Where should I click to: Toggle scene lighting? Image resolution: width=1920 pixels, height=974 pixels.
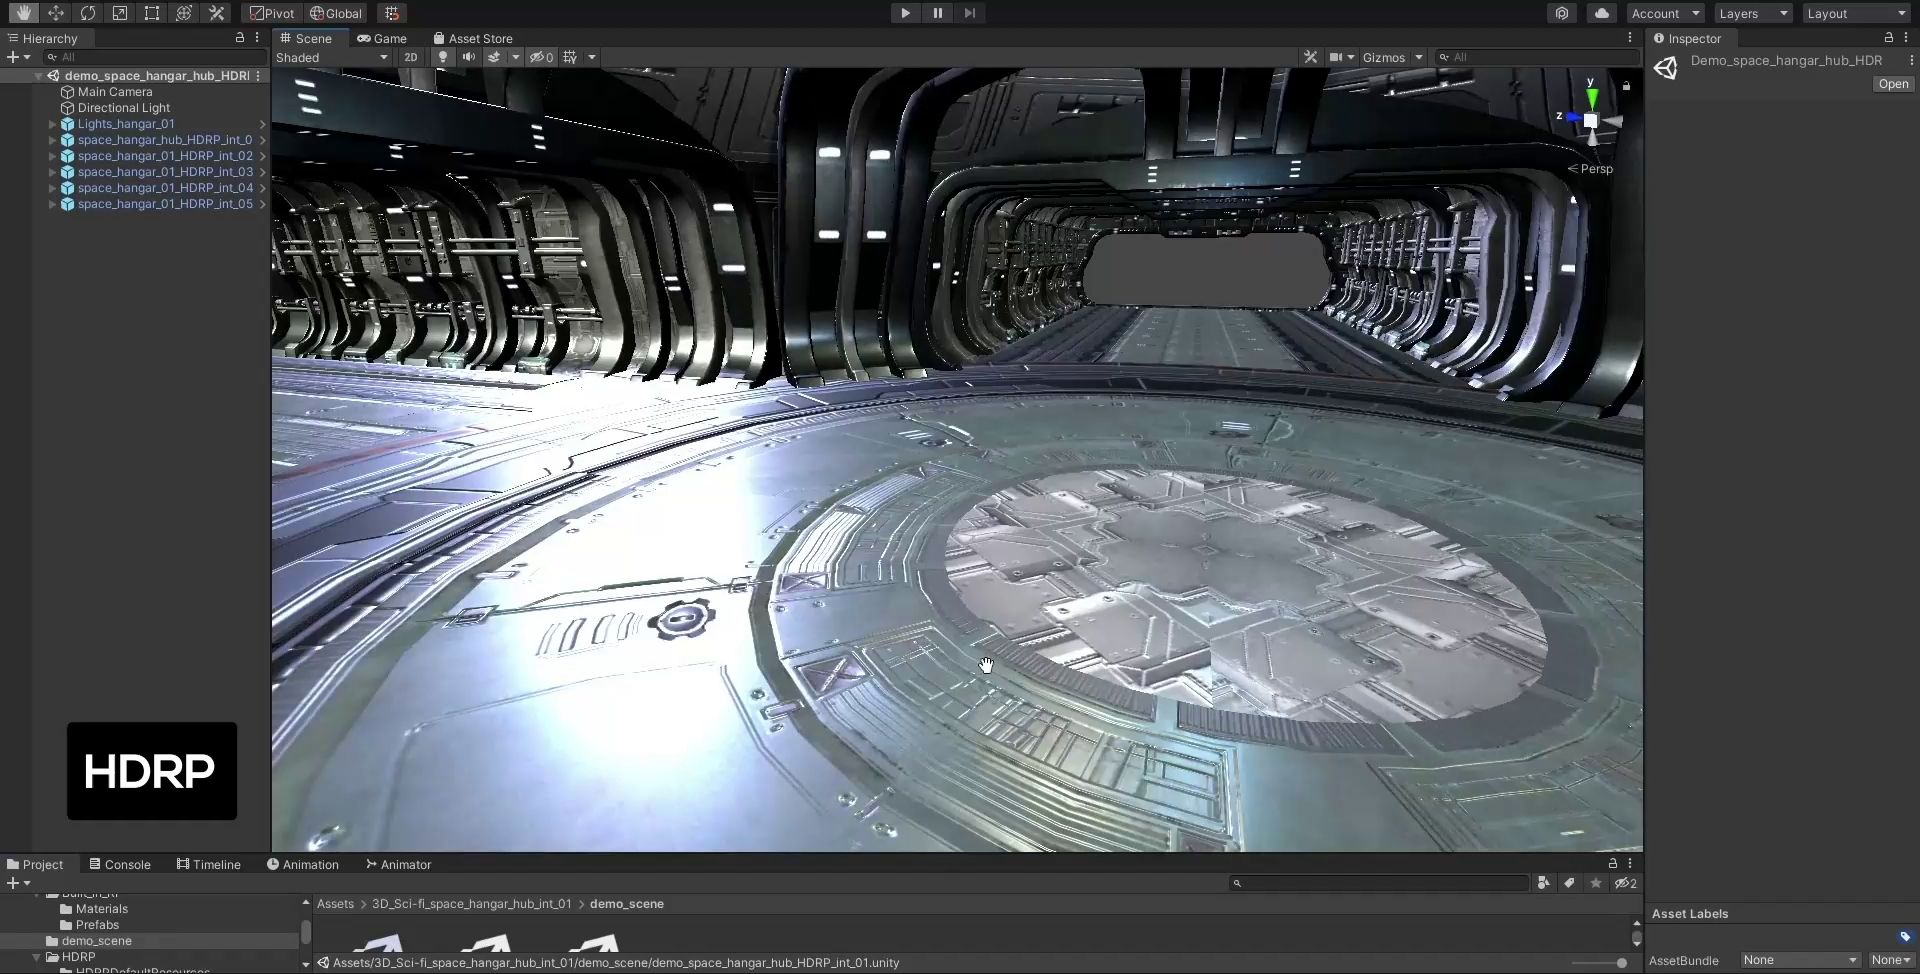(443, 57)
